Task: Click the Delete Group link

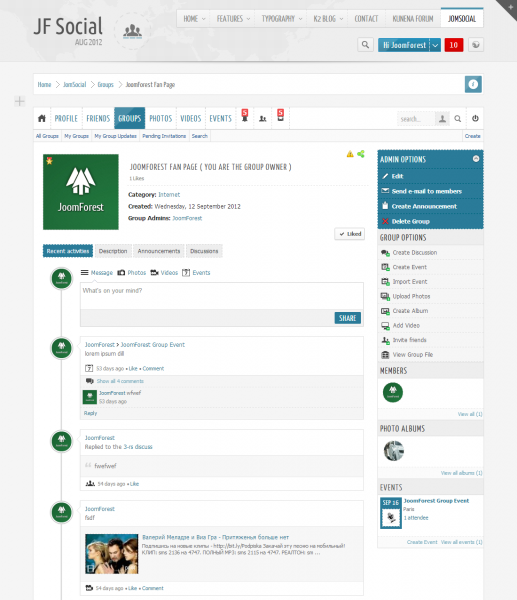Action: click(x=411, y=221)
